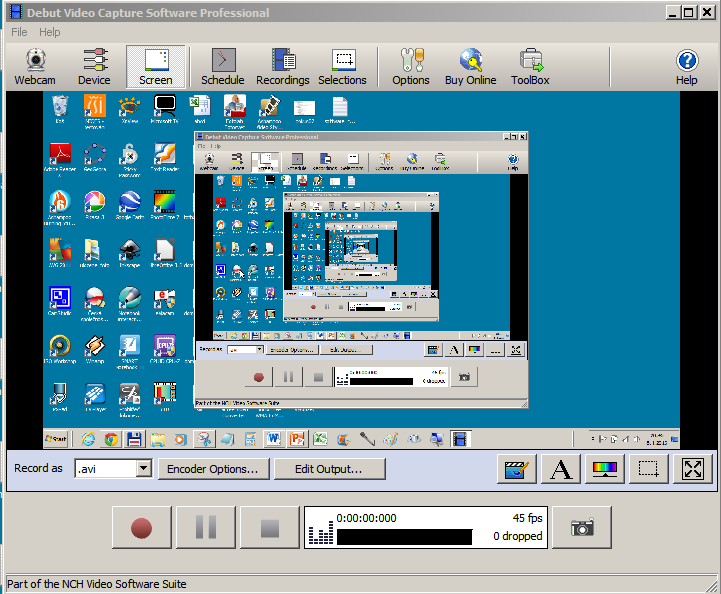
Task: Click the audio level meter
Action: coord(321,532)
